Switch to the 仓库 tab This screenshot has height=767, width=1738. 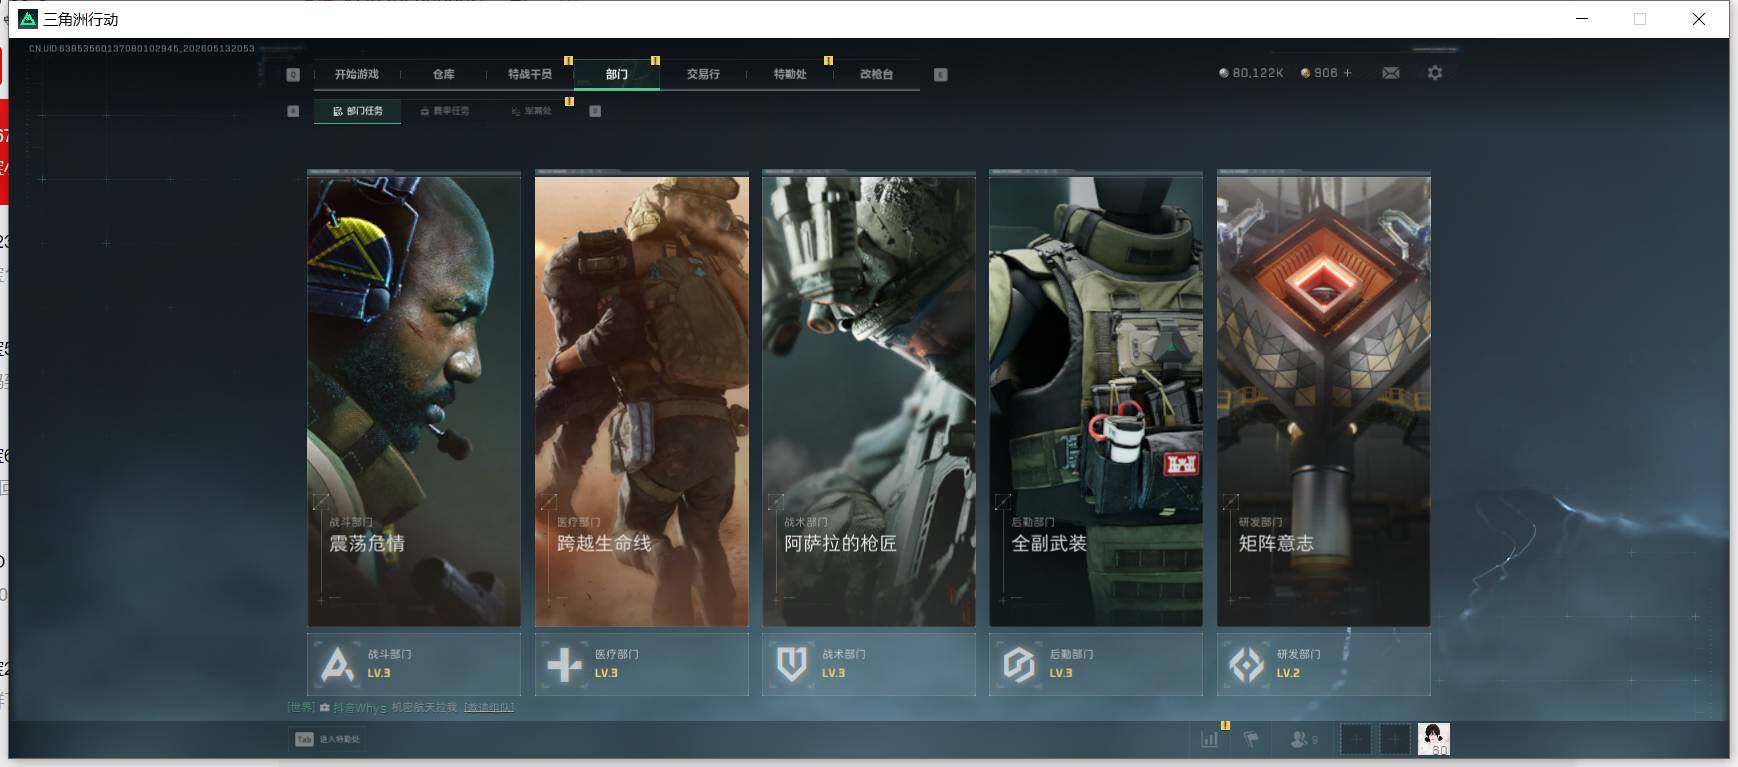[x=444, y=74]
